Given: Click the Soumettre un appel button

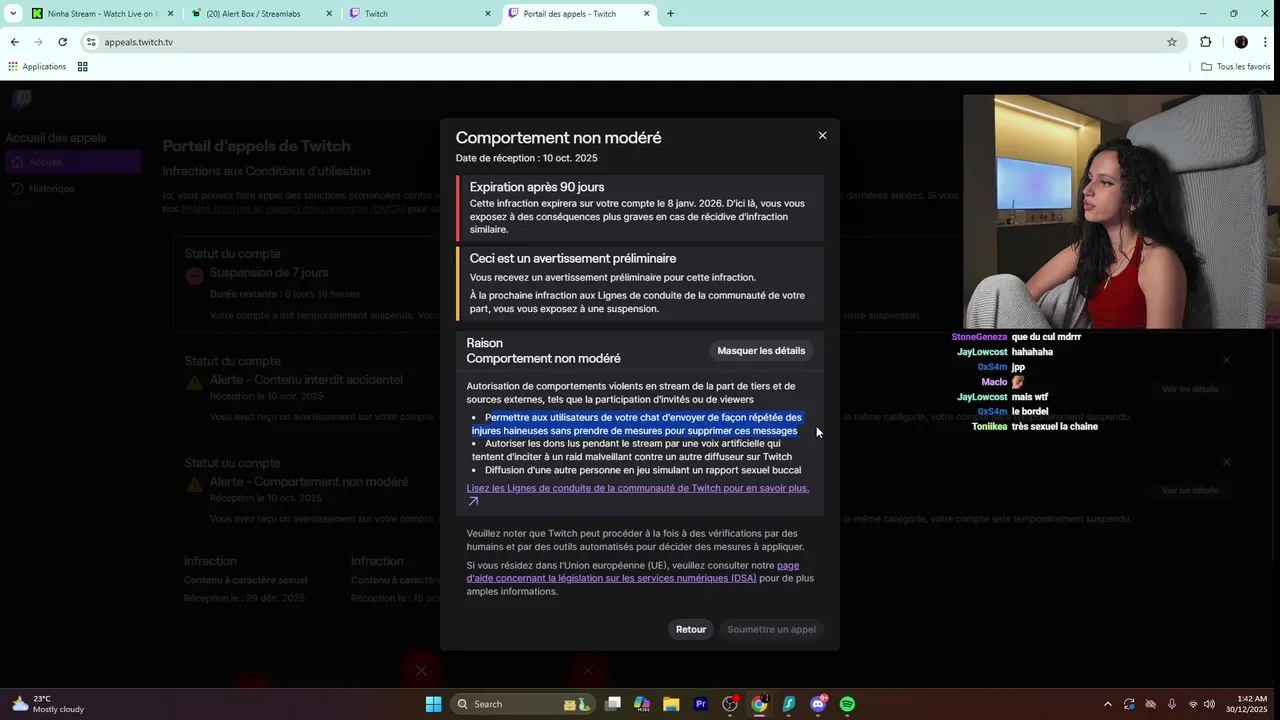Looking at the screenshot, I should tap(771, 629).
